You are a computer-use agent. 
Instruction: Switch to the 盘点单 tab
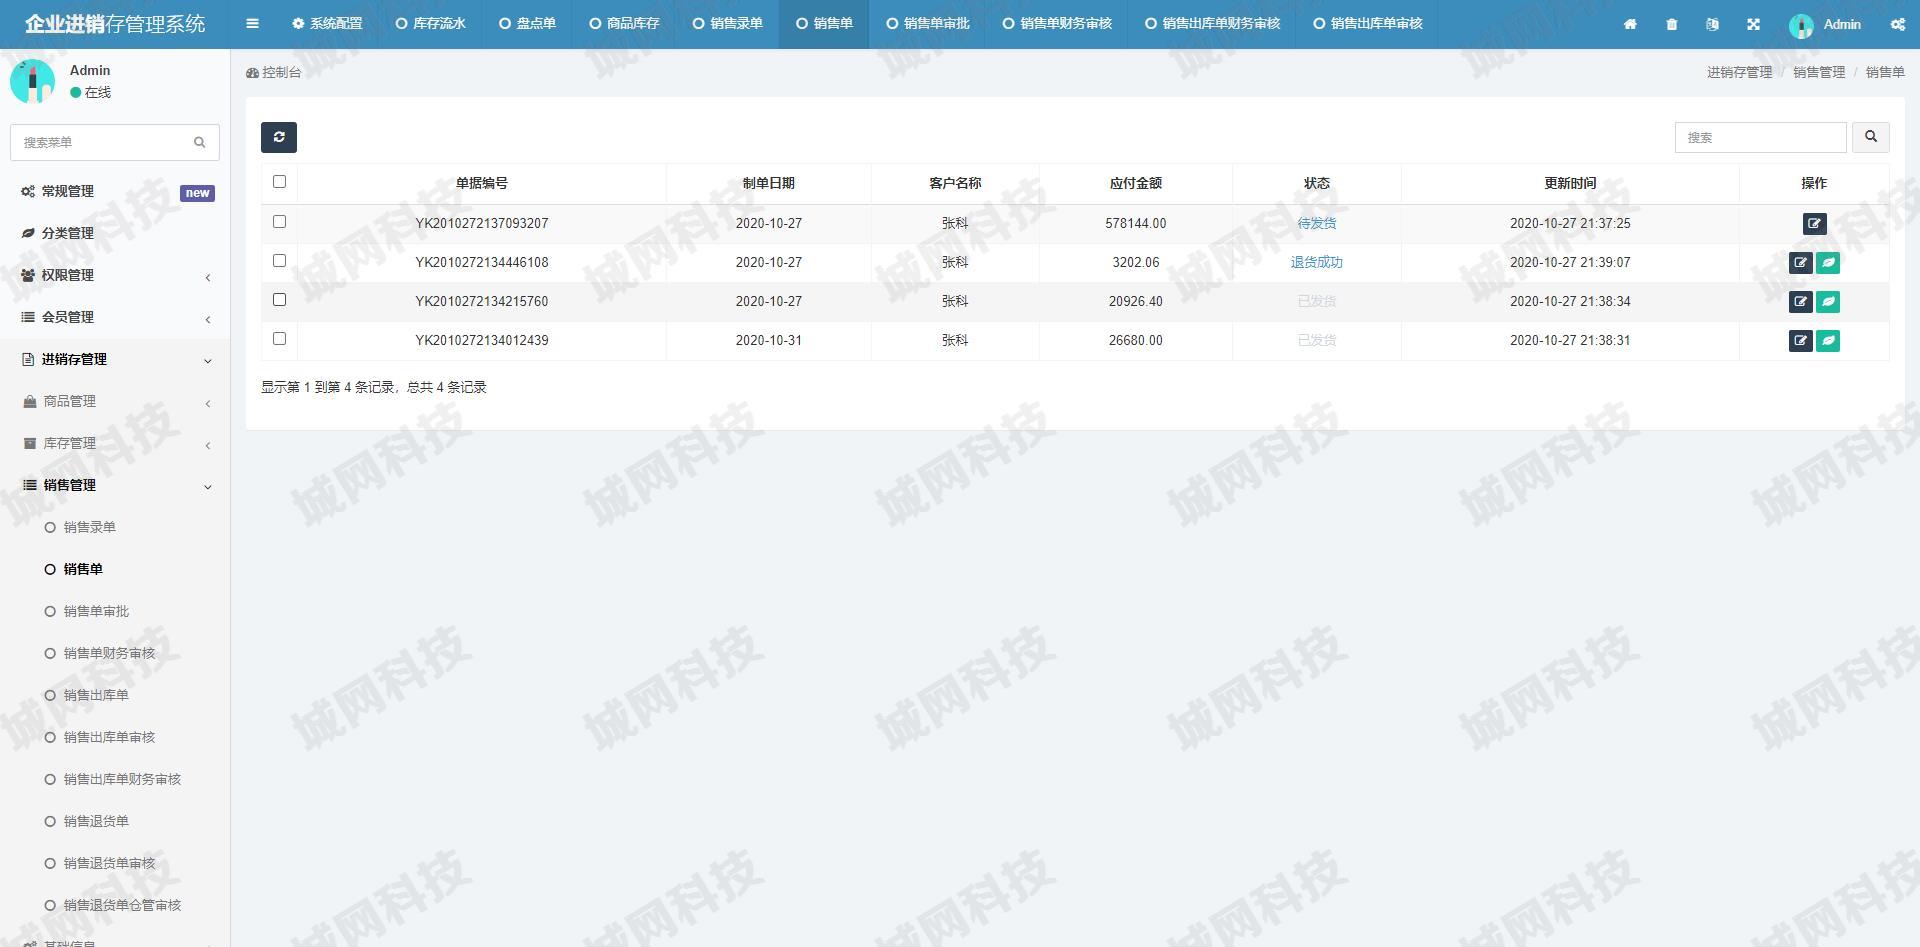tap(527, 24)
